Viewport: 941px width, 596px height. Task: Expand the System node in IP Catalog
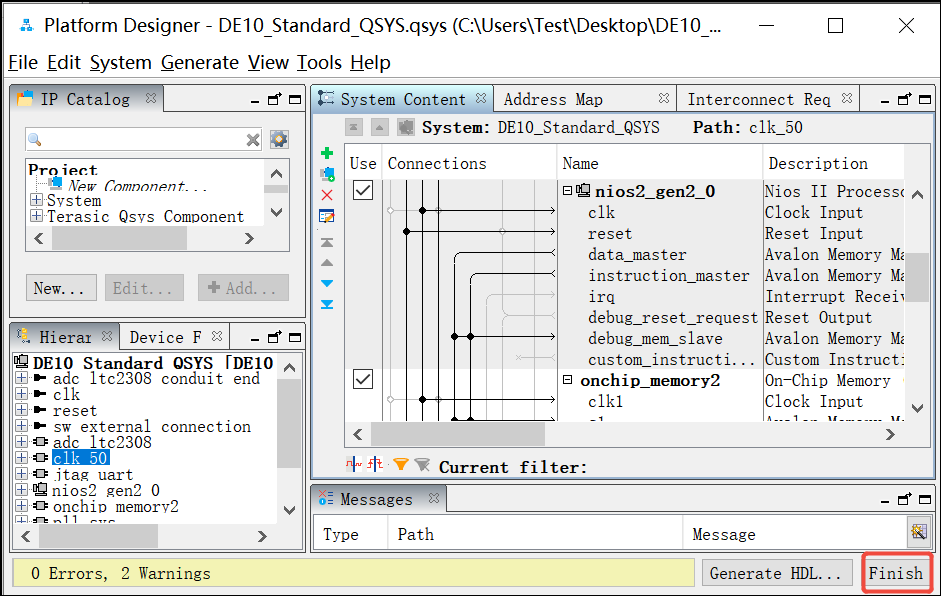pyautogui.click(x=37, y=199)
